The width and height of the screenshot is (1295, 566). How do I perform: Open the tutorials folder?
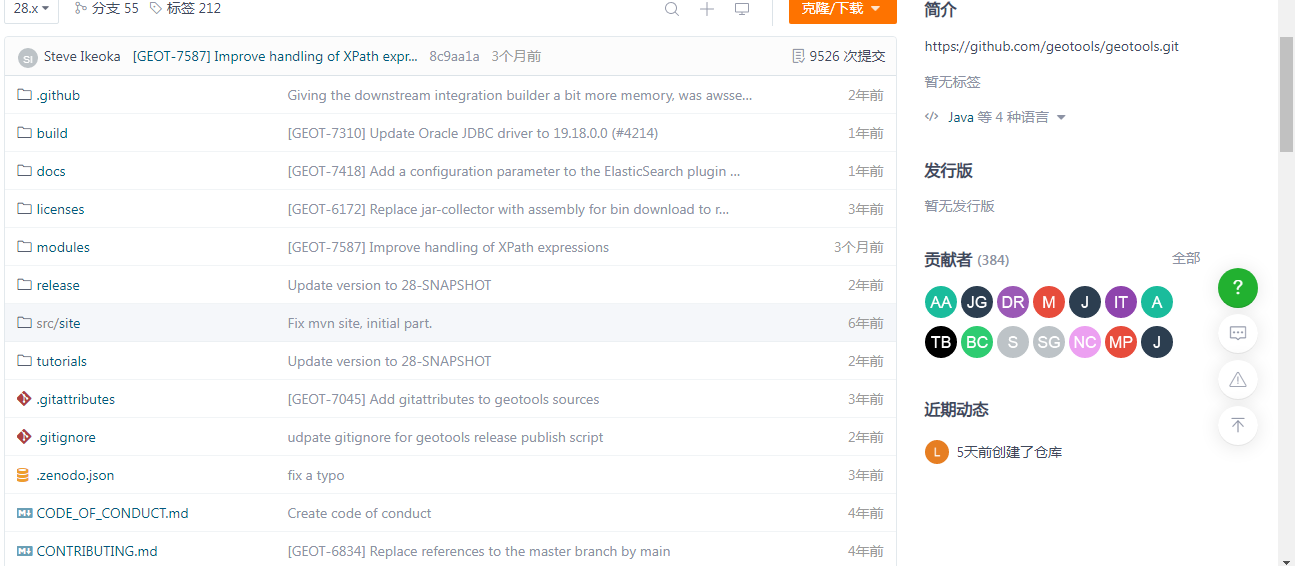click(62, 361)
